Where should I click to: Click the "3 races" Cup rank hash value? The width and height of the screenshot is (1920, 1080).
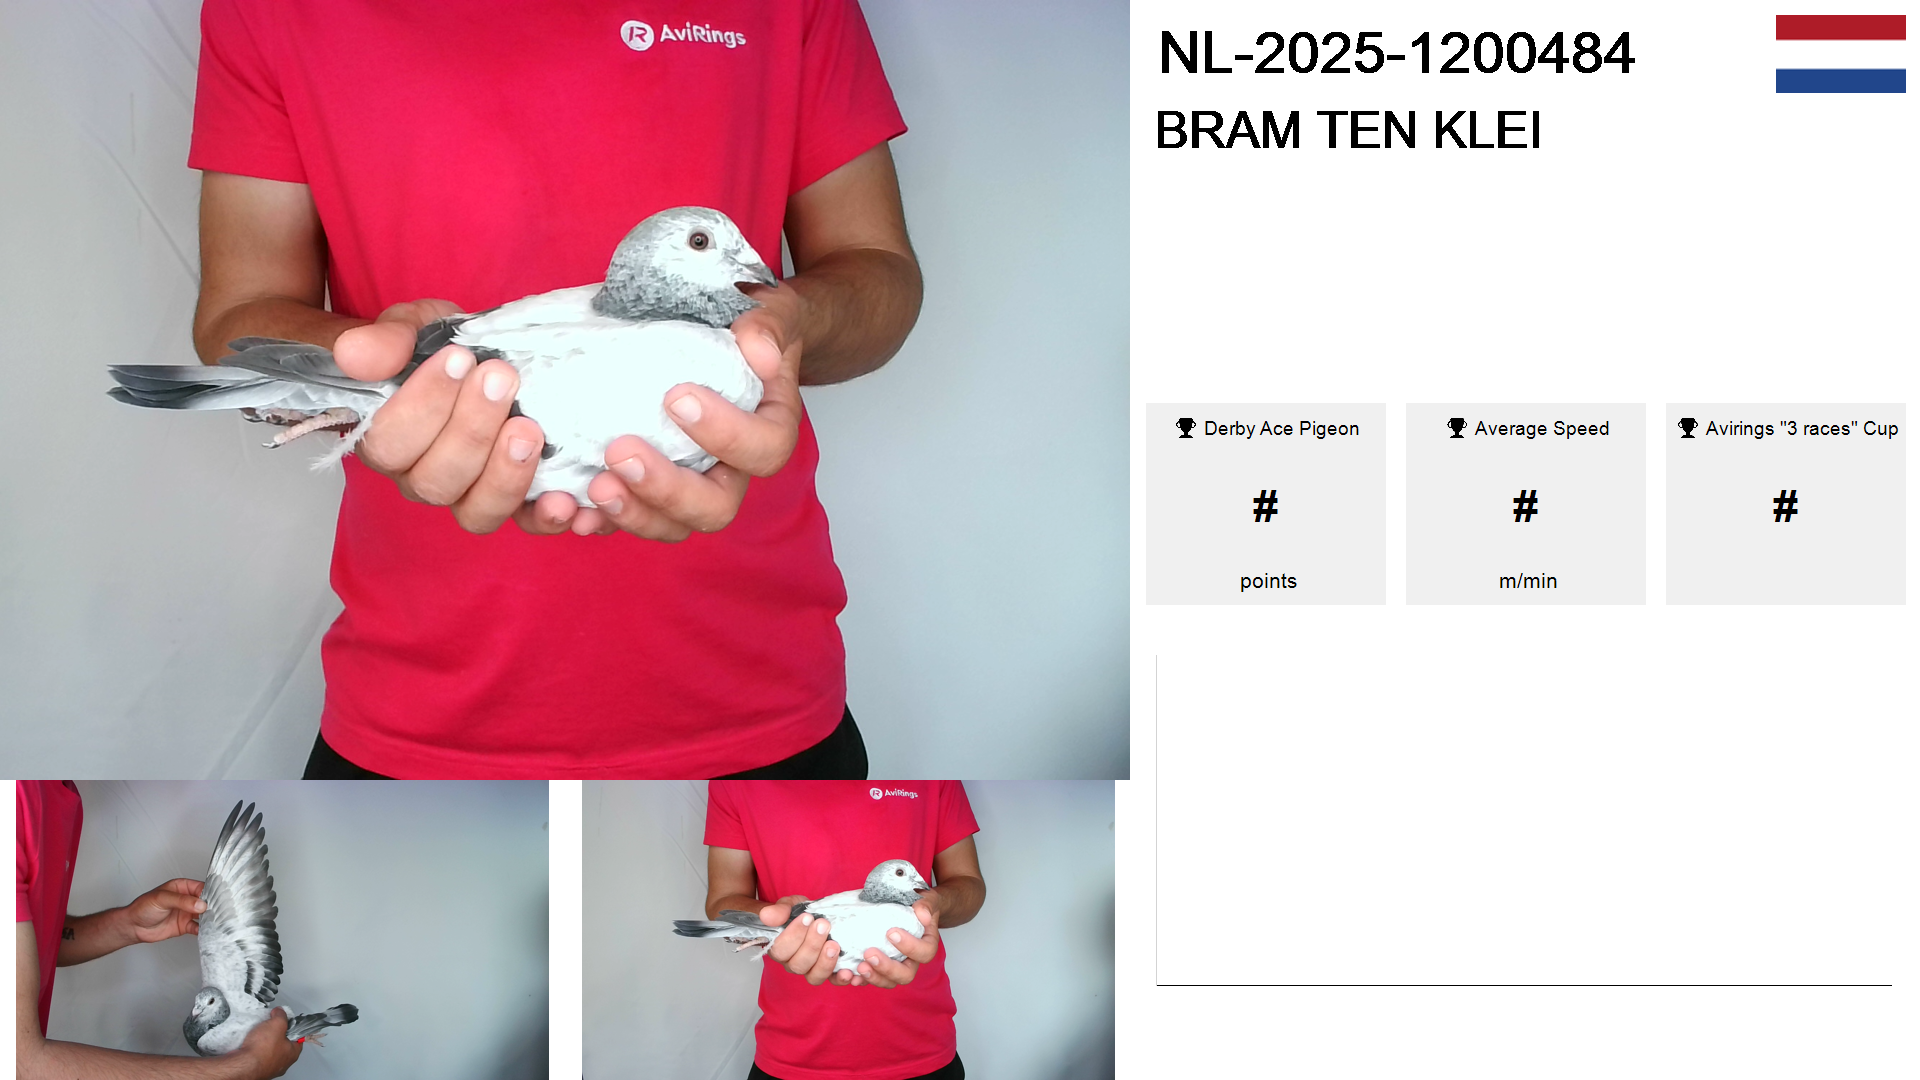pos(1786,507)
